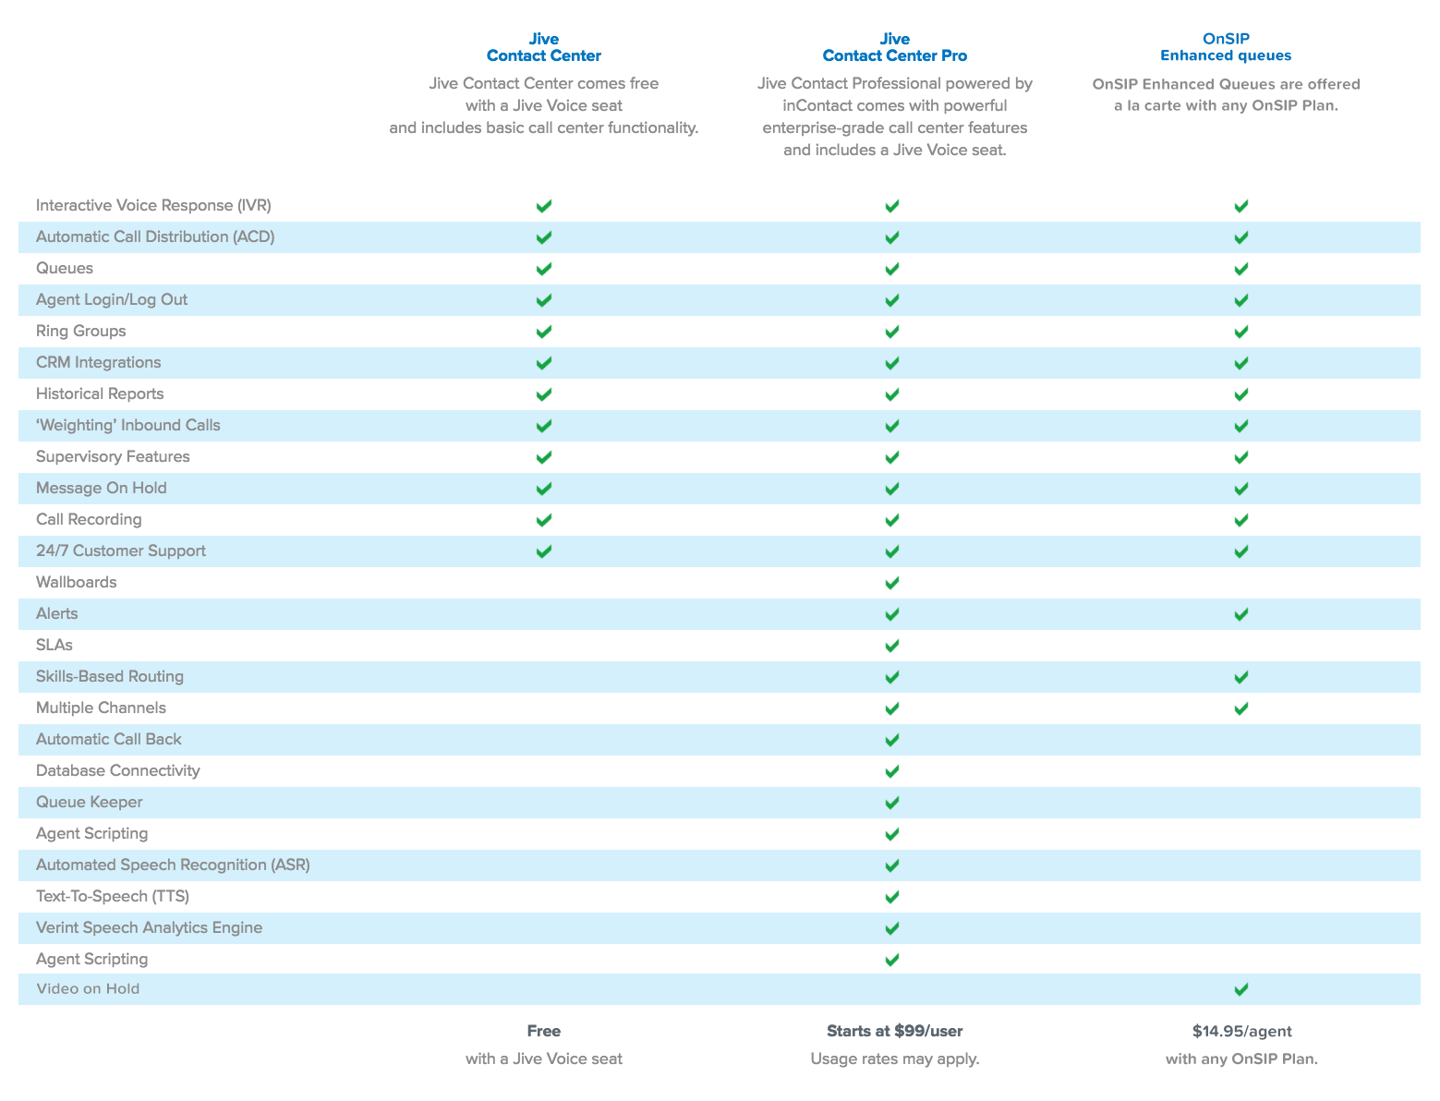Screen dimensions: 1440x1101
Task: Click the IVR checkmark under Jive Contact Center
Action: click(x=544, y=206)
